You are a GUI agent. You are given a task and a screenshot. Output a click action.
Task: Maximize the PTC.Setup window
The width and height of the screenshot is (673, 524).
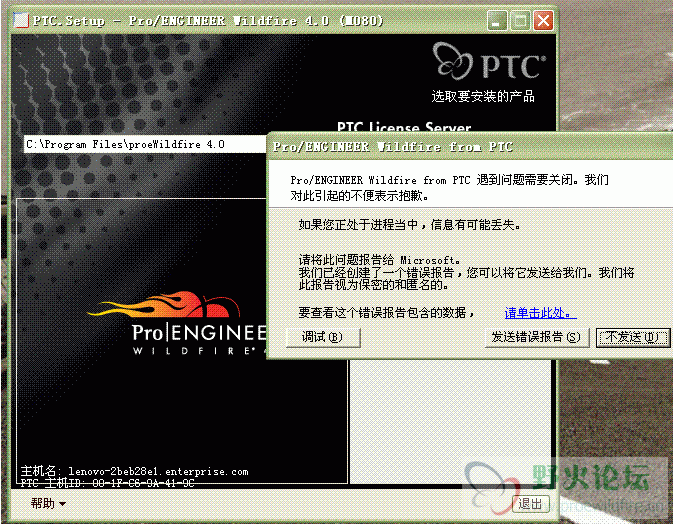[x=520, y=21]
